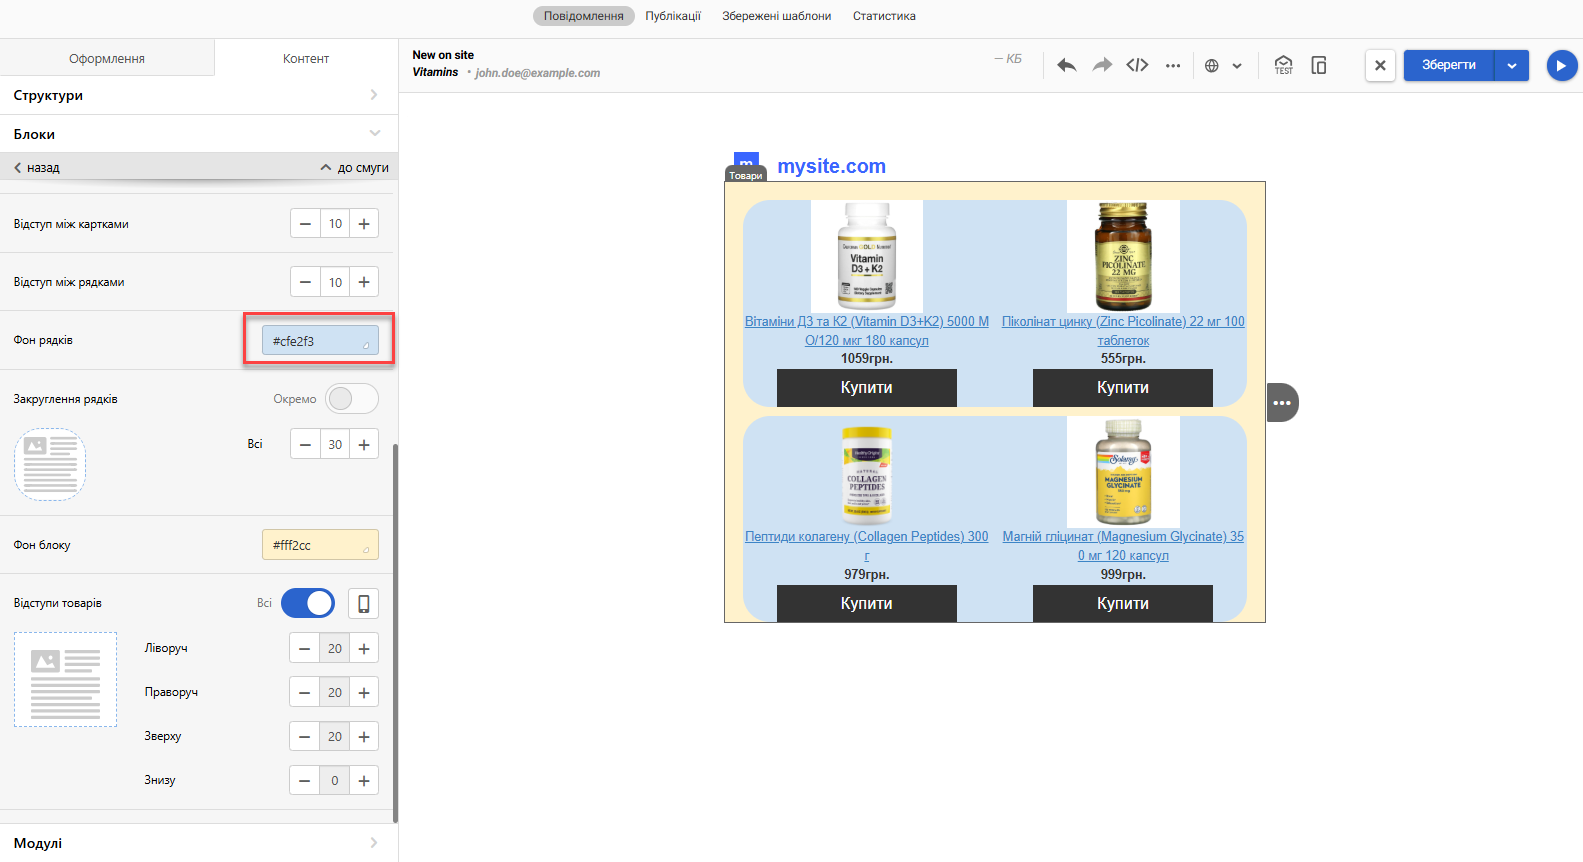
Task: Decrease the row rounding Всі value
Action: coord(305,444)
